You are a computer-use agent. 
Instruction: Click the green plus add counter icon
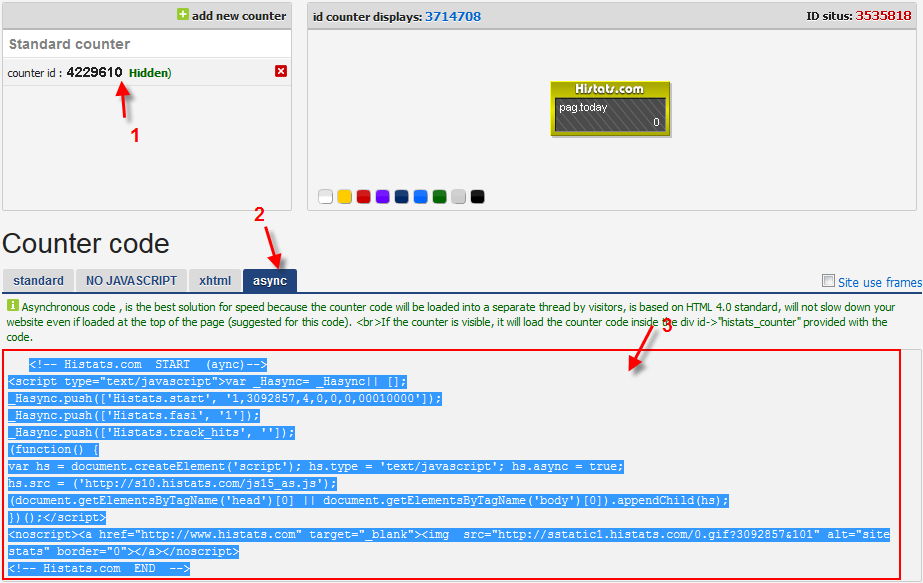[183, 15]
